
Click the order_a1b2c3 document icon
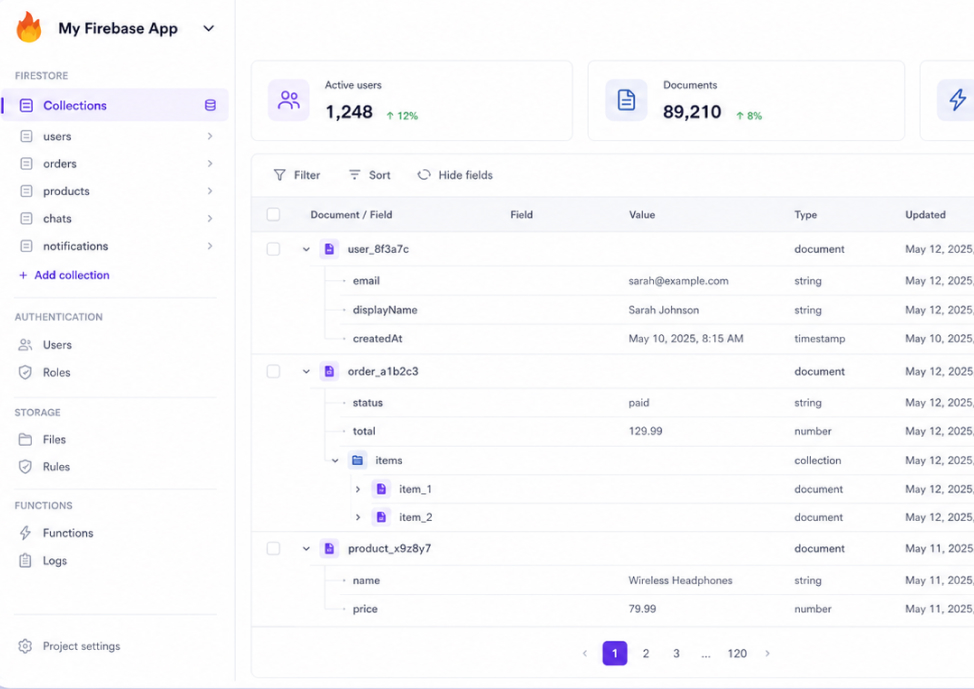329,372
